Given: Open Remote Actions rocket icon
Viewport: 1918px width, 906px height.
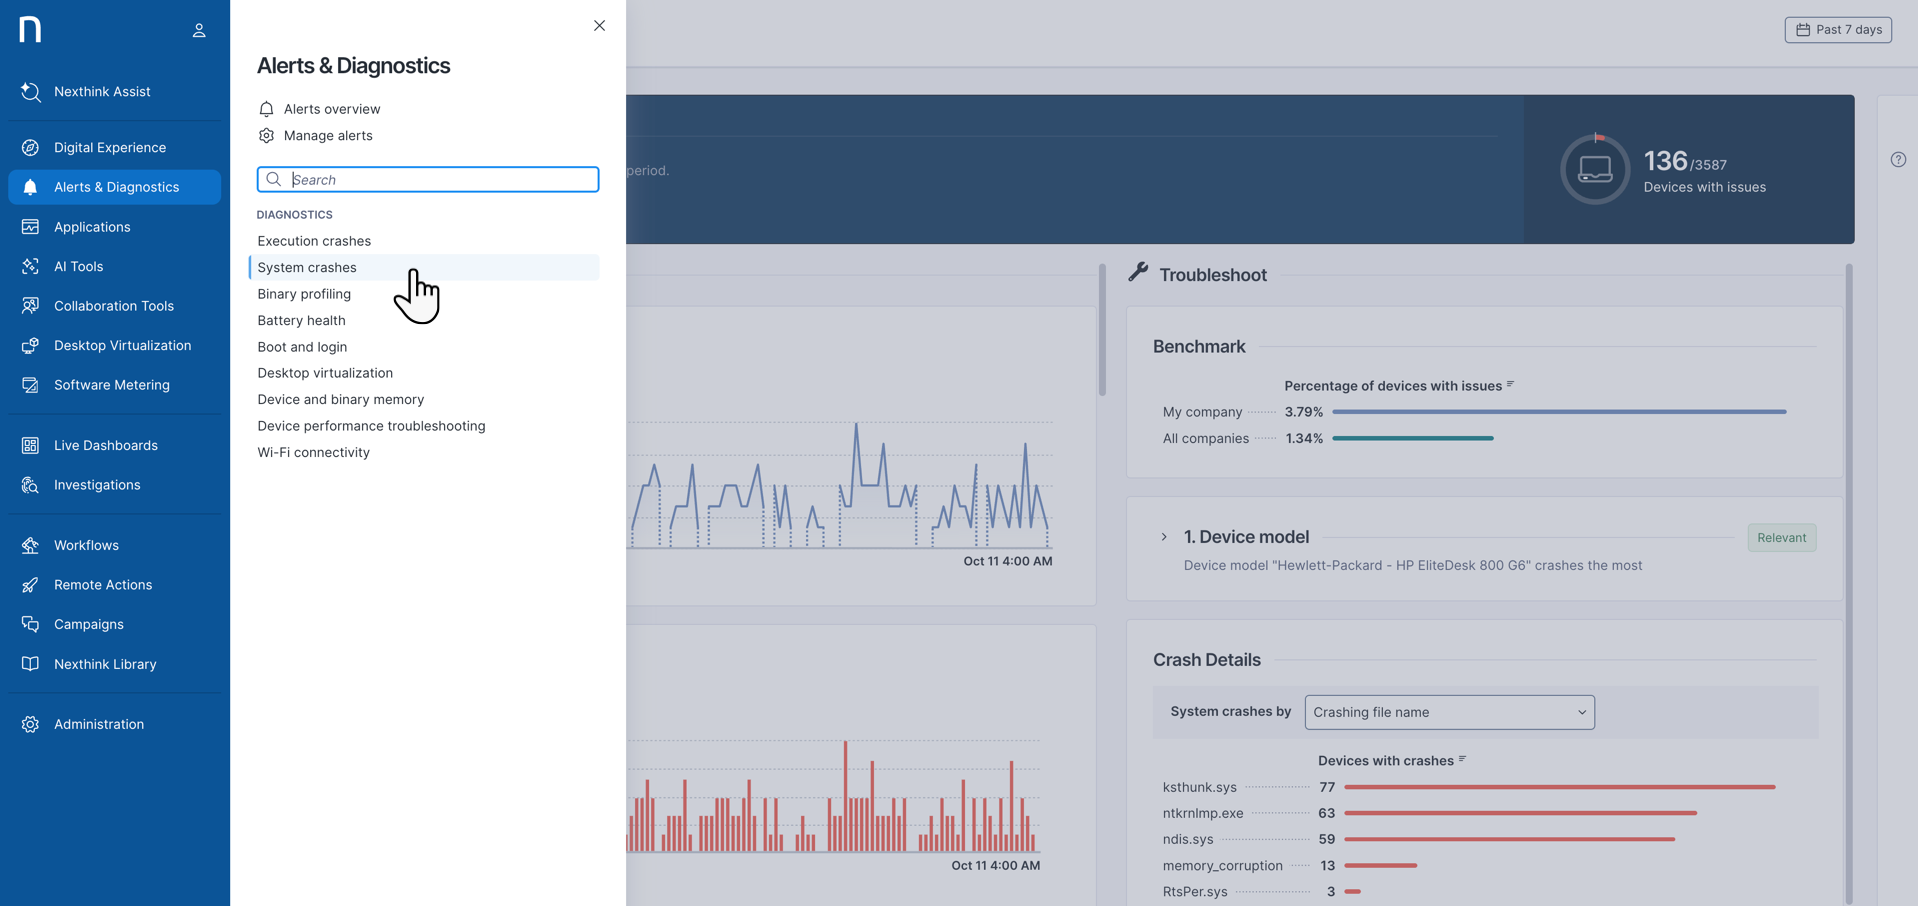Looking at the screenshot, I should [30, 585].
